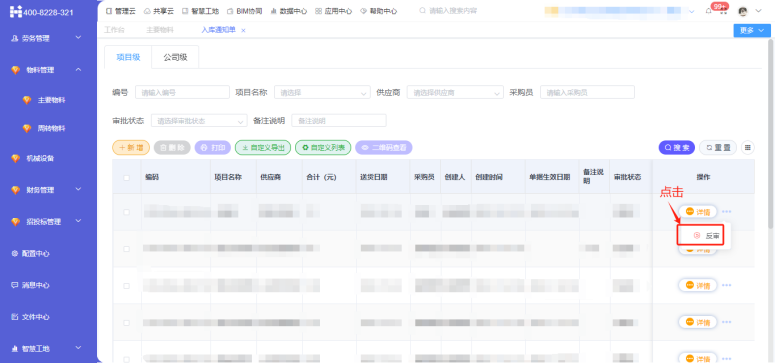Click the logo beside 400-8228-321
Image resolution: width=775 pixels, height=364 pixels.
(x=16, y=12)
